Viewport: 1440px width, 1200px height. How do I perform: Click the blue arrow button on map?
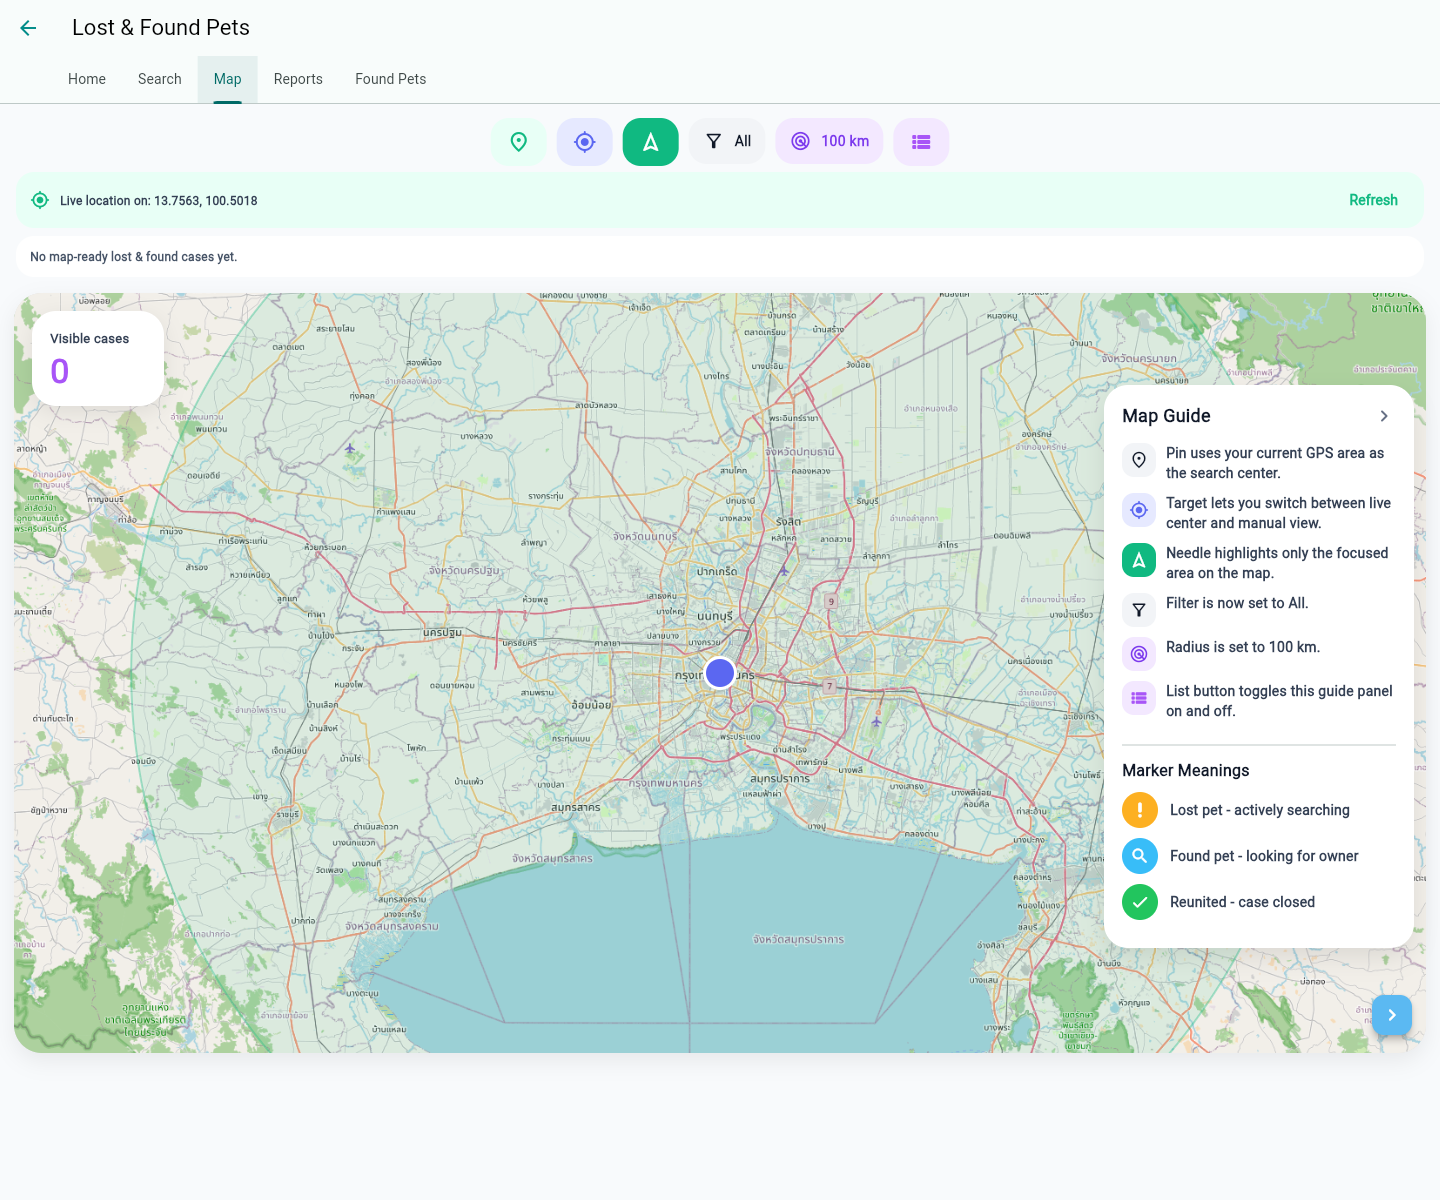point(1392,1015)
